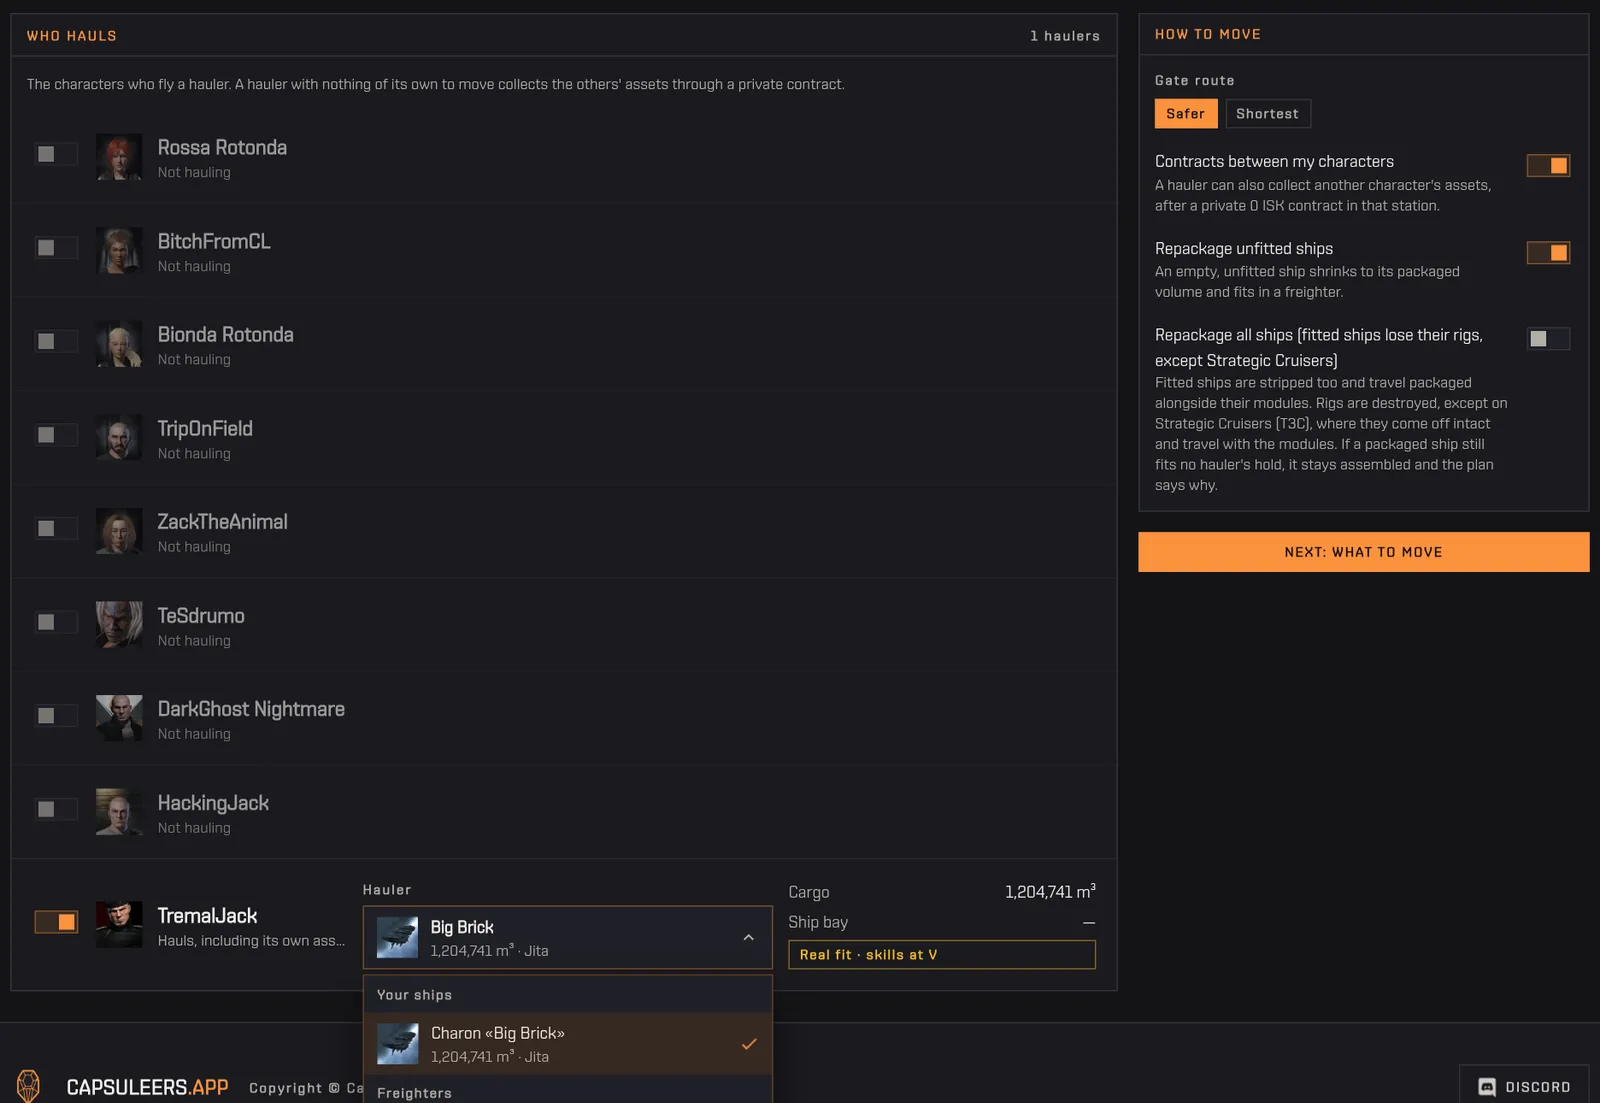Click TeSdrumo's character portrait
1600x1103 pixels.
click(x=119, y=625)
